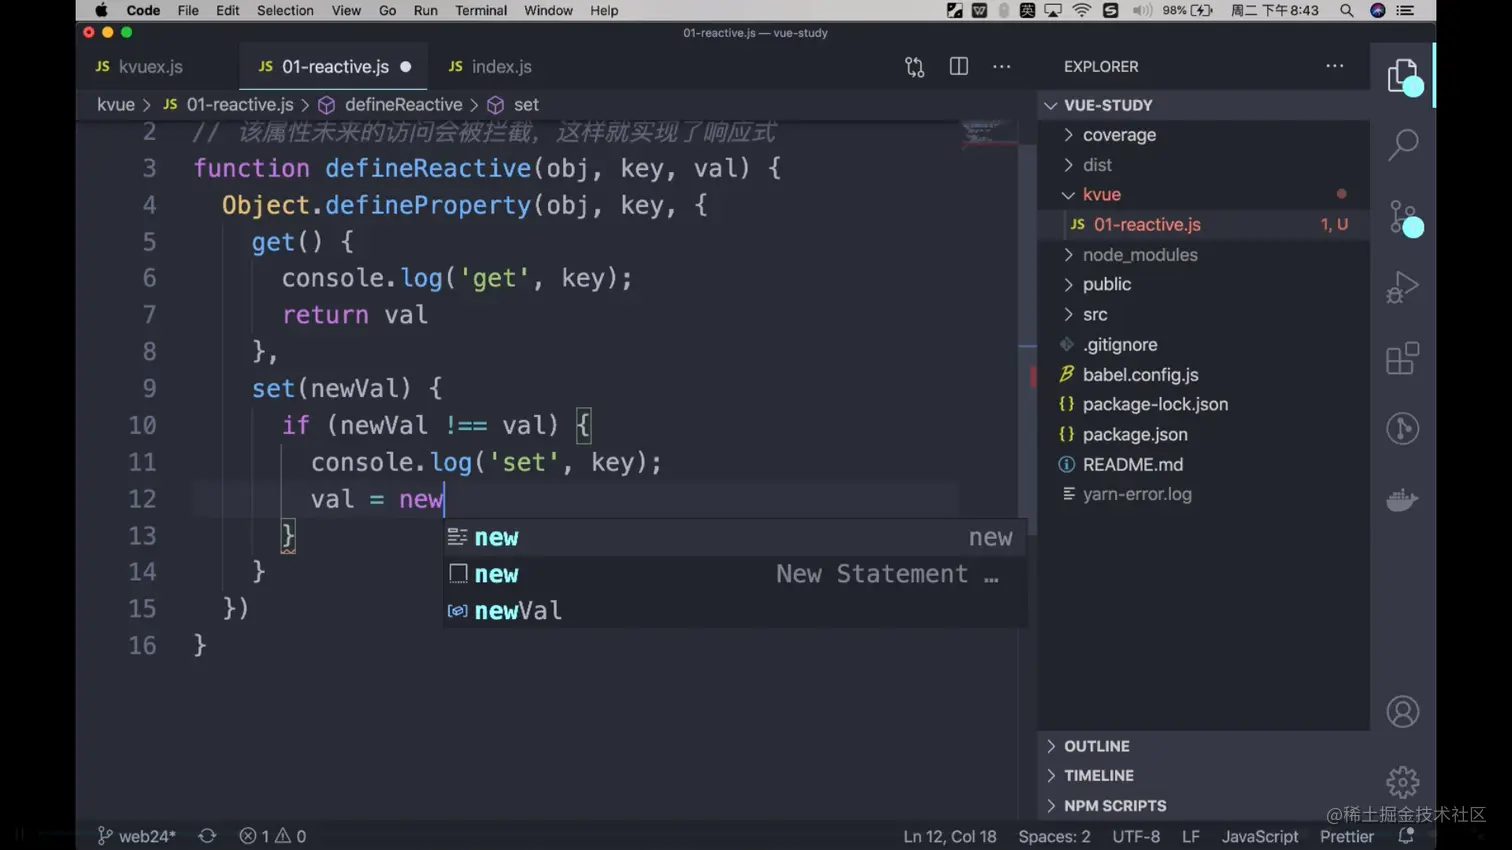
Task: Click the open changes compare icon
Action: [915, 67]
